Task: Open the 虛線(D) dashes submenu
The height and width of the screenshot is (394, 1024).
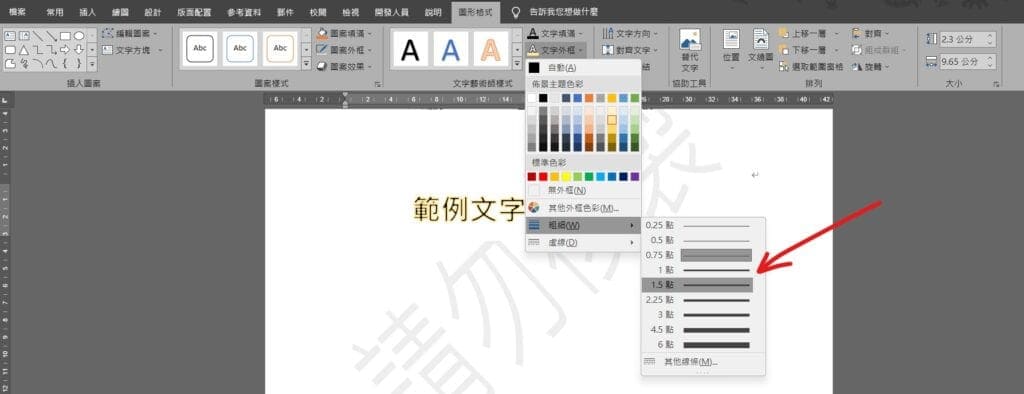Action: [584, 242]
